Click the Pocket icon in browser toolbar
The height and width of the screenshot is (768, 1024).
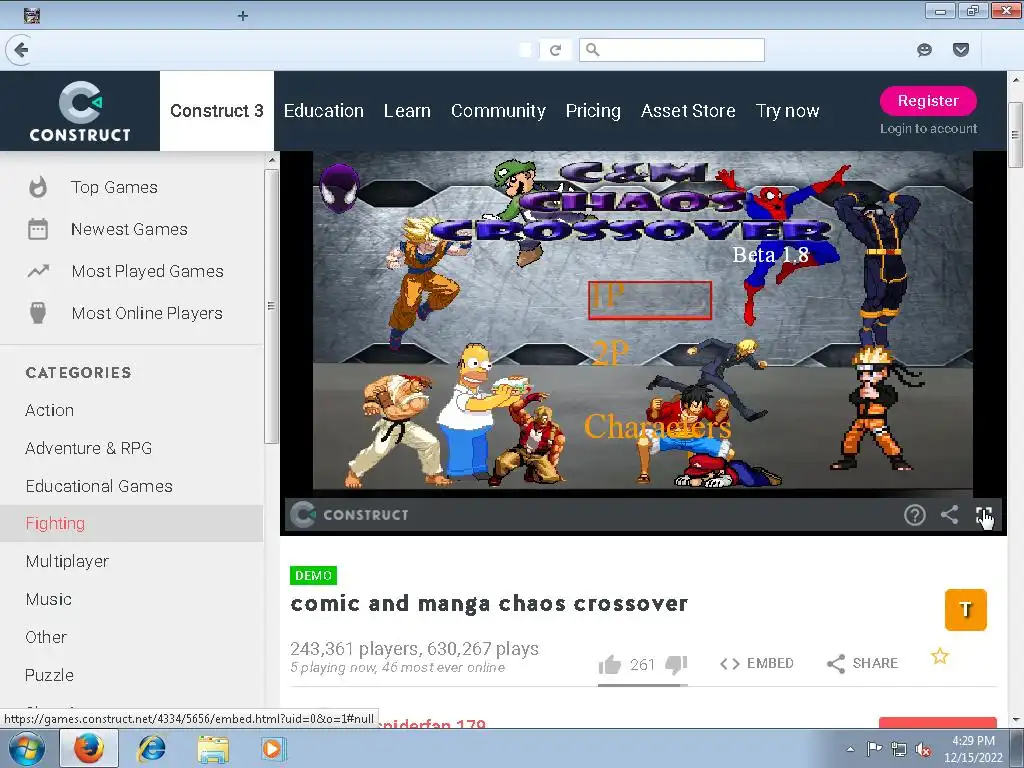pyautogui.click(x=961, y=50)
